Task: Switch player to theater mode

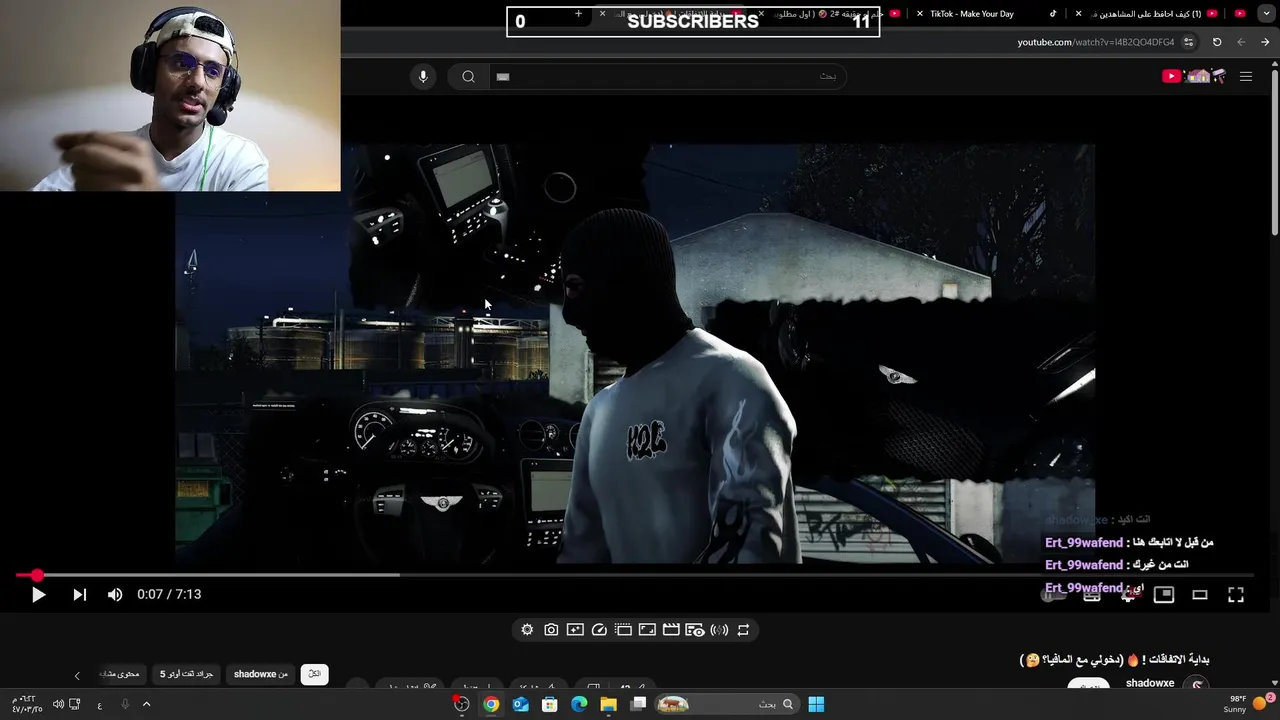Action: click(x=1200, y=594)
